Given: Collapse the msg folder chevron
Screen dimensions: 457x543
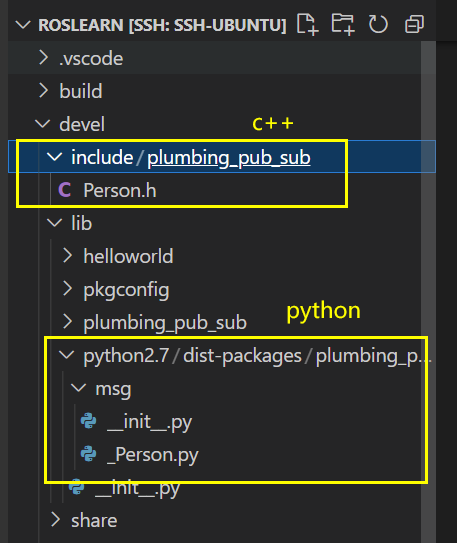Looking at the screenshot, I should [x=79, y=388].
